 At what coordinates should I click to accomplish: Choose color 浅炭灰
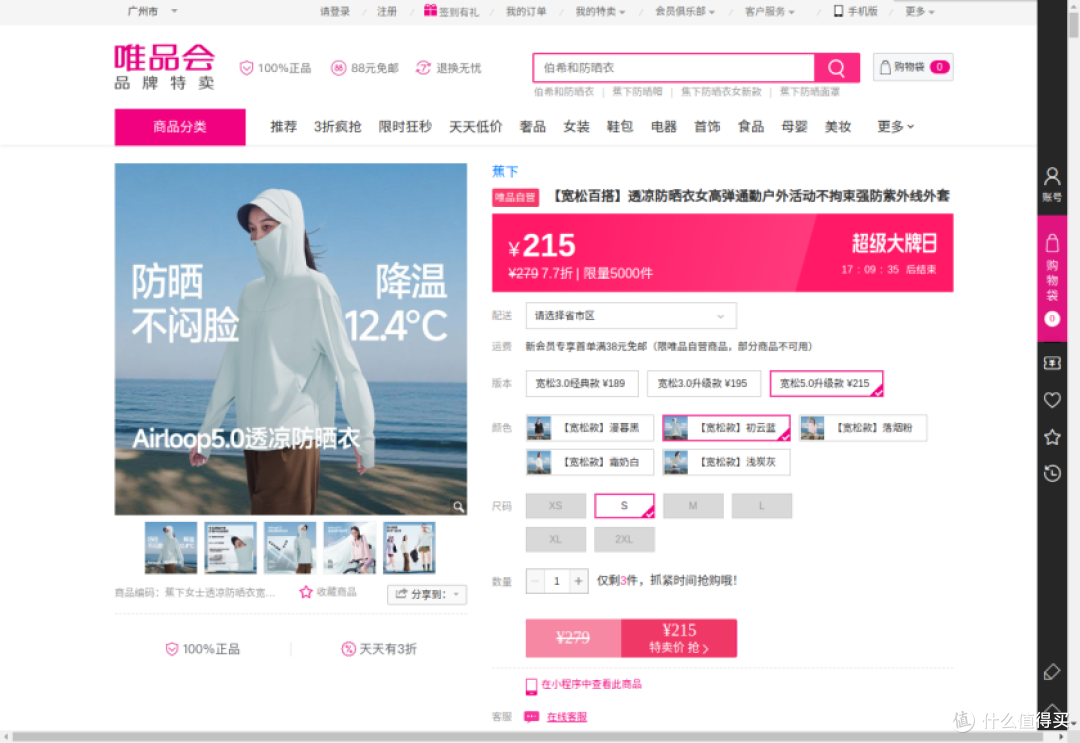click(726, 462)
